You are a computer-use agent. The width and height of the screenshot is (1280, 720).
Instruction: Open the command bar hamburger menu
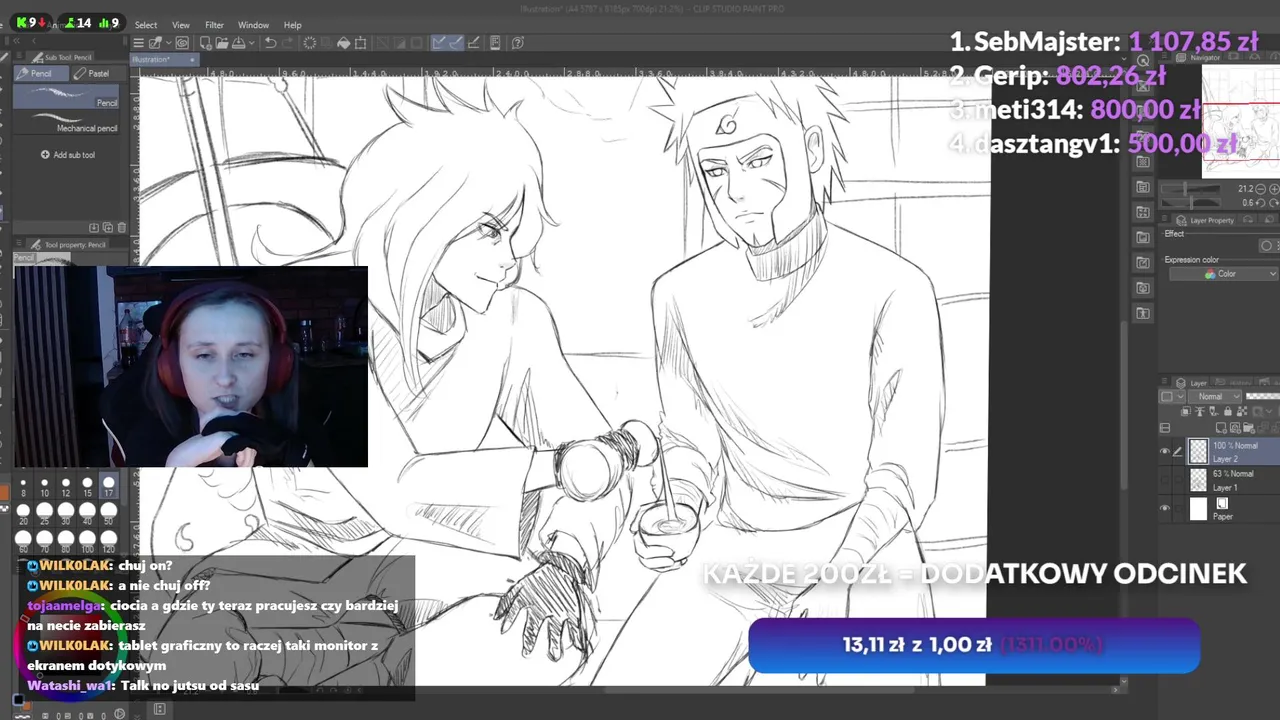[x=138, y=43]
